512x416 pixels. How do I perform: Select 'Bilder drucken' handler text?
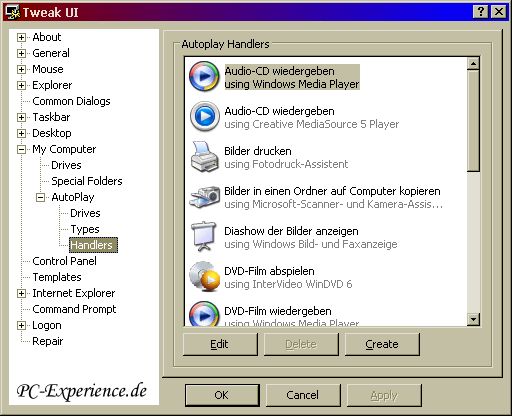pyautogui.click(x=258, y=151)
